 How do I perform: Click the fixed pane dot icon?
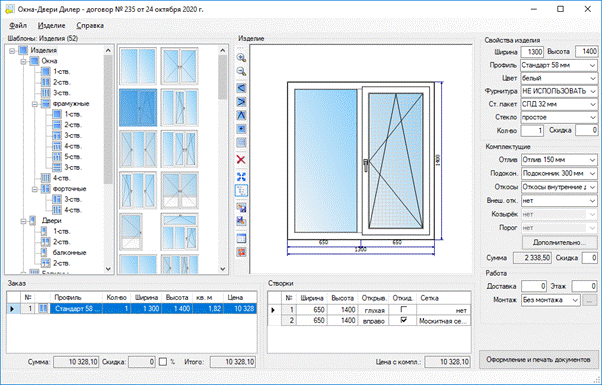click(x=241, y=129)
